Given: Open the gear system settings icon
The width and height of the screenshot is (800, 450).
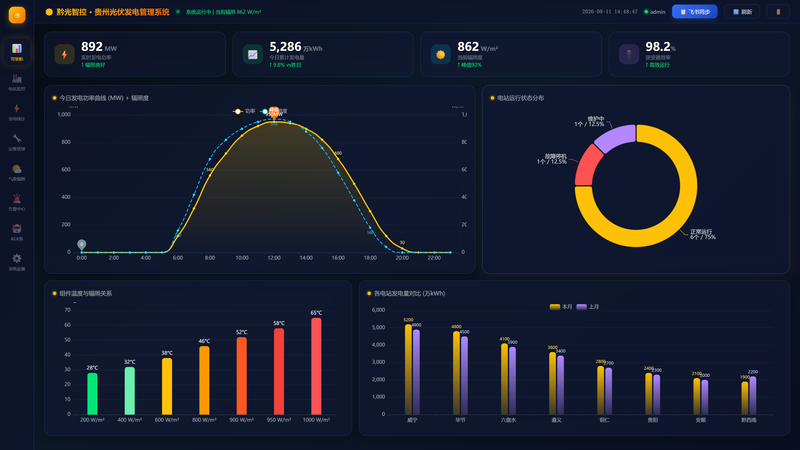Looking at the screenshot, I should (17, 262).
